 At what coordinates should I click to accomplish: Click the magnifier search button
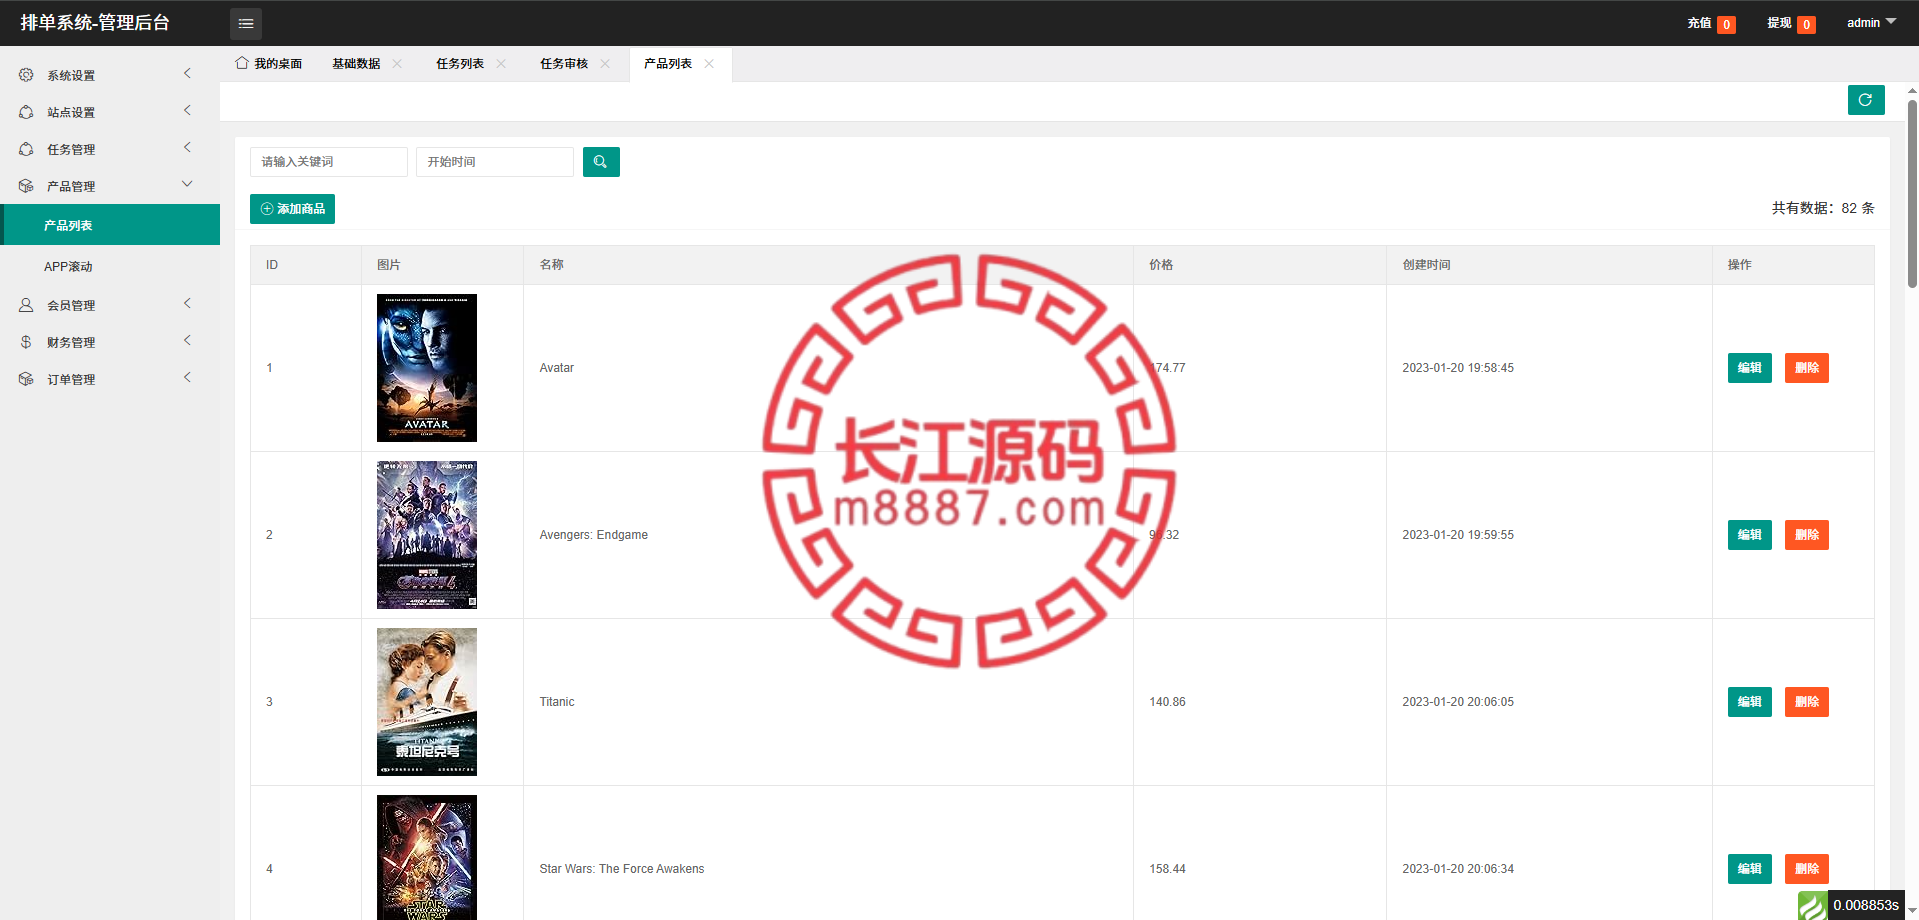coord(601,162)
